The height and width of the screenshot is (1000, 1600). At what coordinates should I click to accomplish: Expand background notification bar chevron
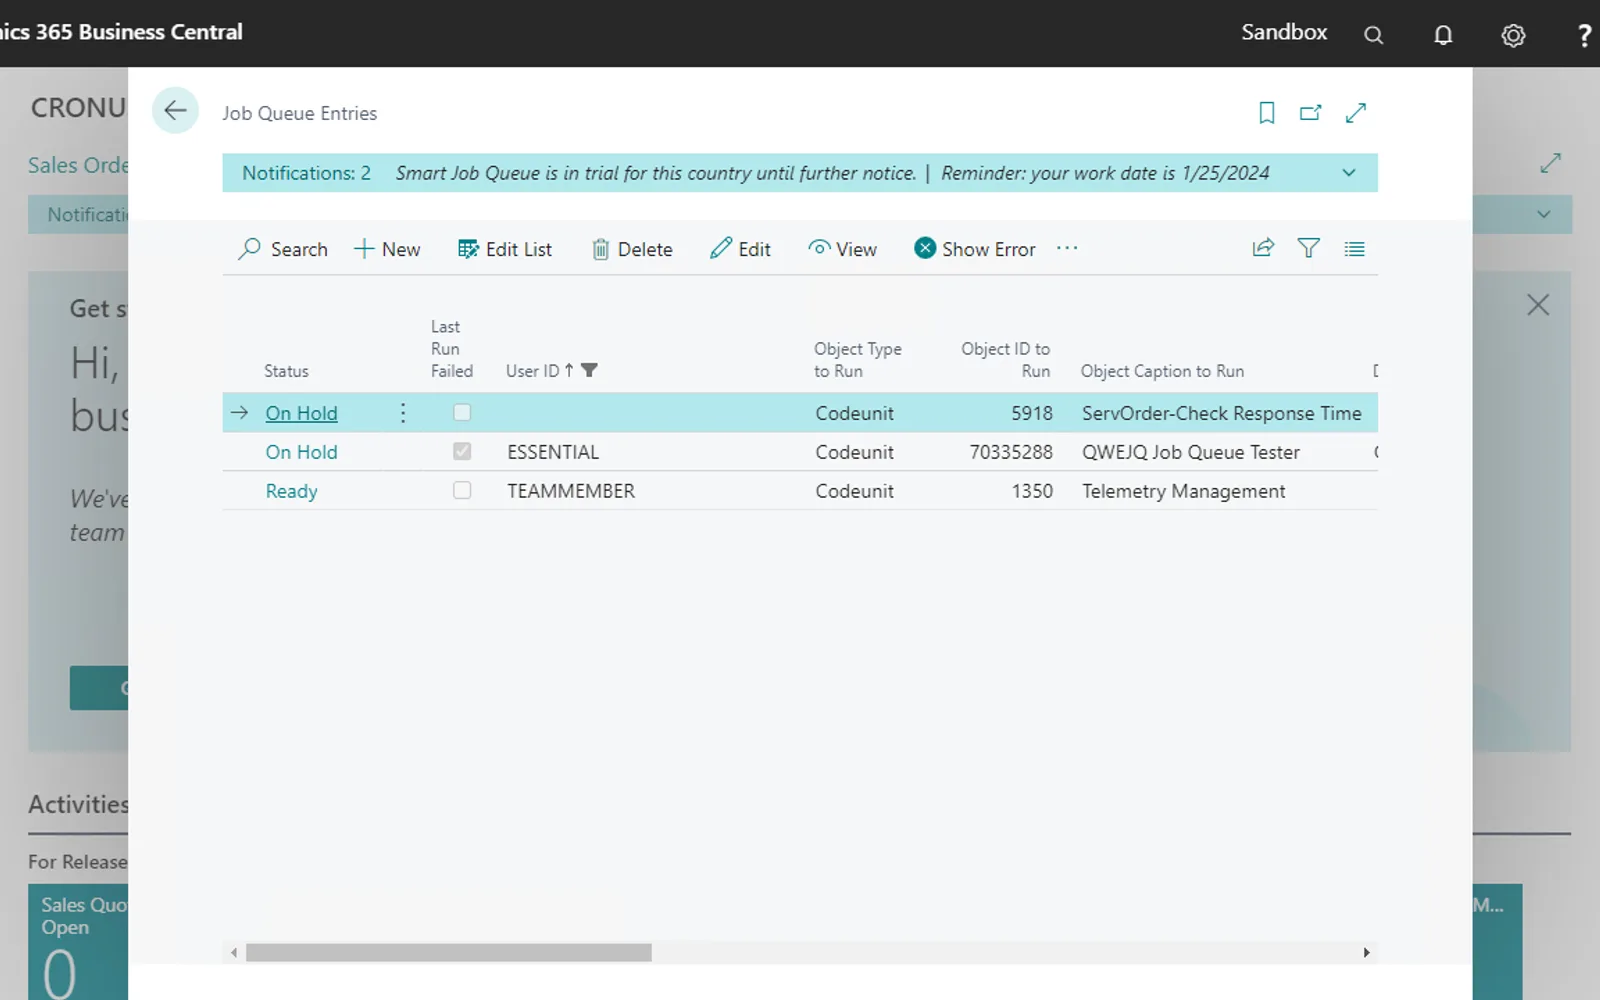1543,214
